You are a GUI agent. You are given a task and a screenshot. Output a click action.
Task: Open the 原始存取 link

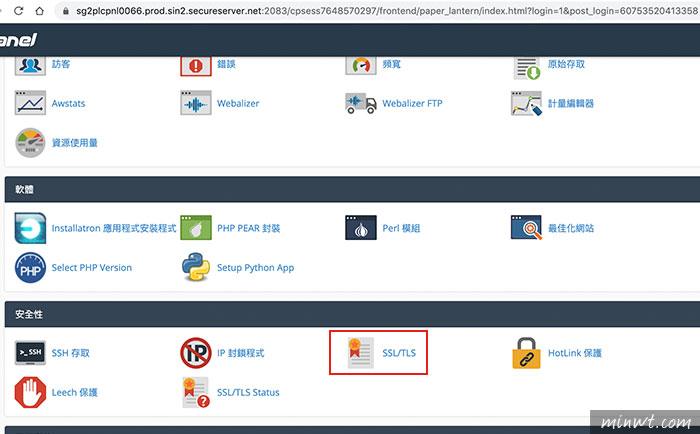[x=566, y=64]
